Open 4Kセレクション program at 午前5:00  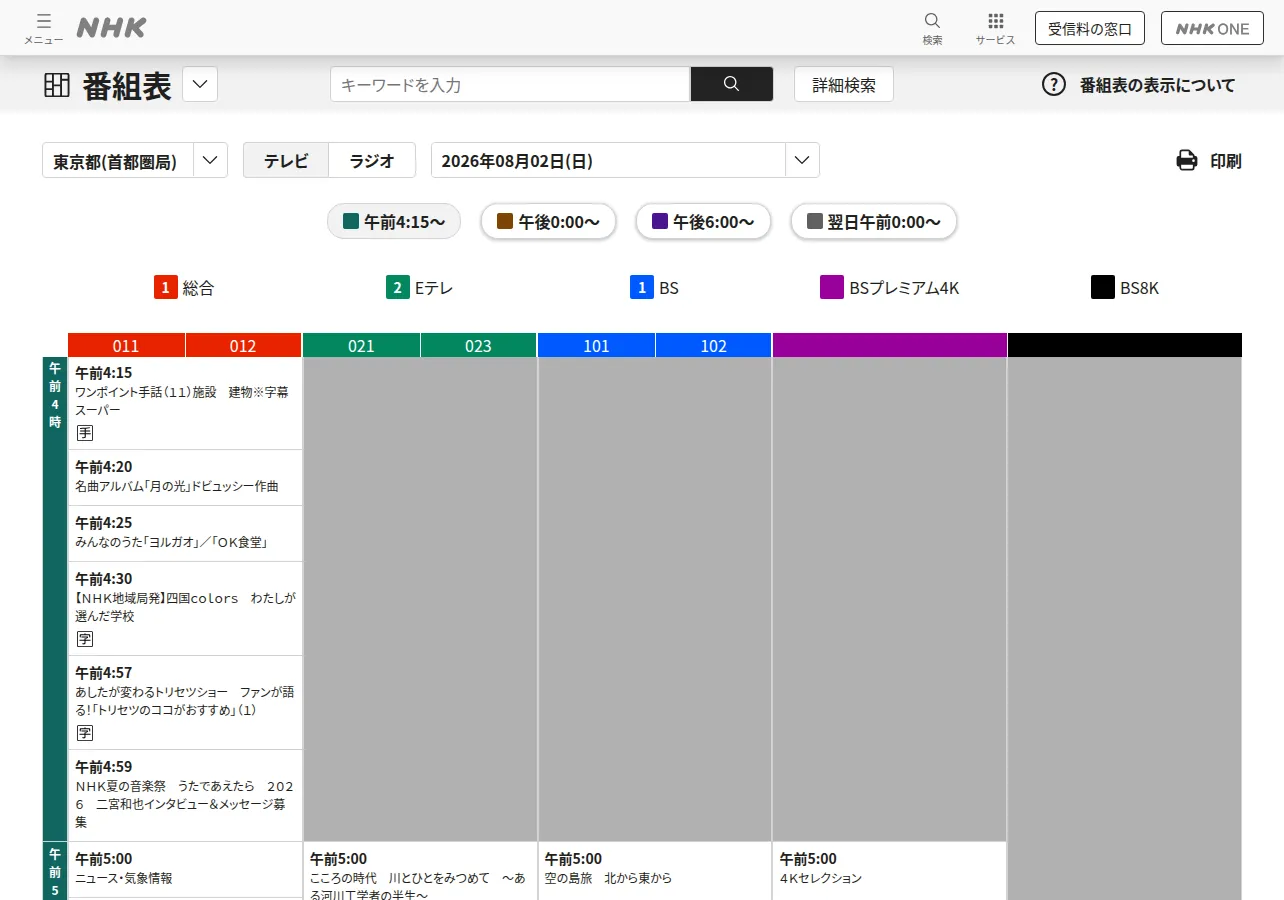890,871
